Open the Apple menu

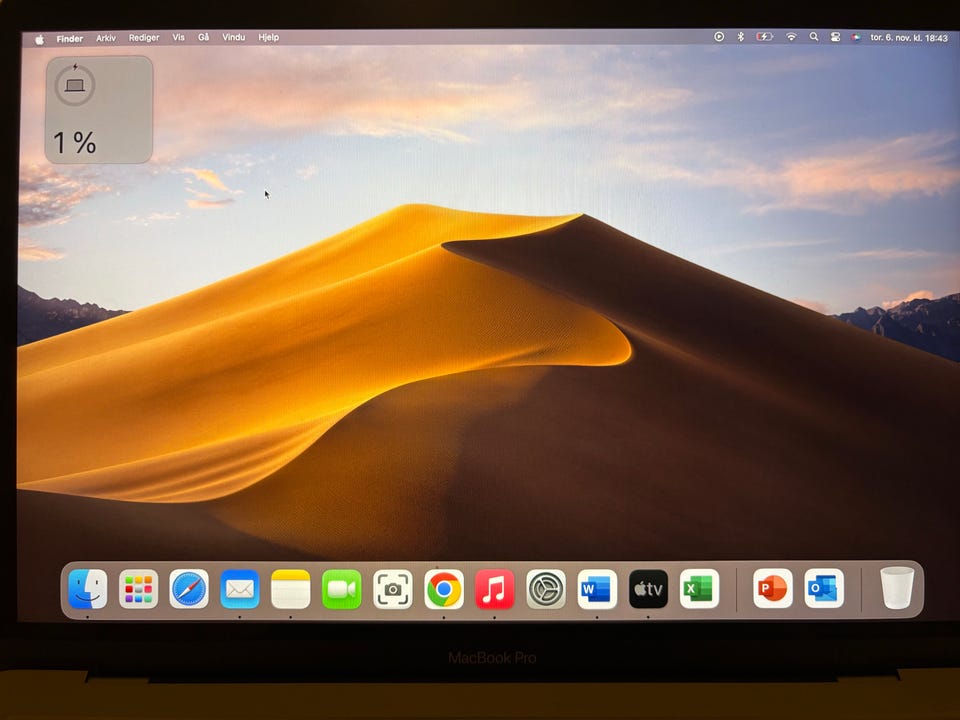pyautogui.click(x=39, y=39)
